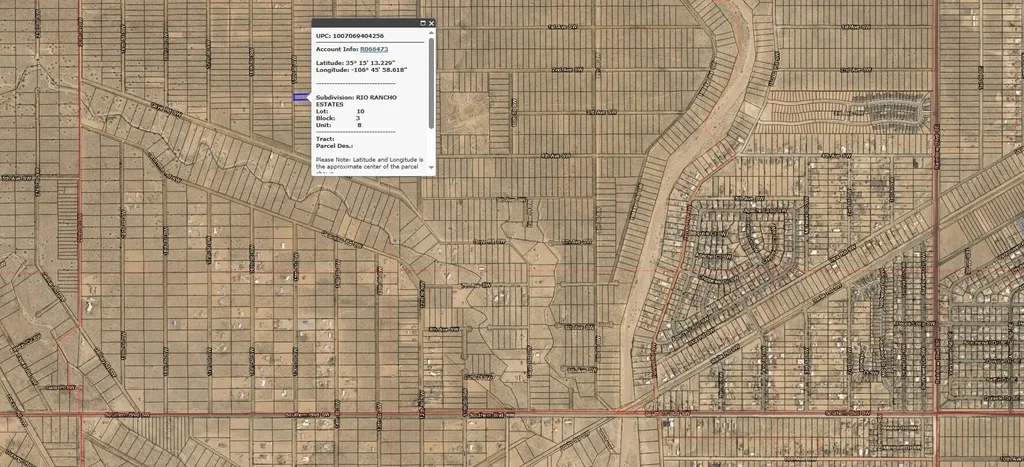This screenshot has height=467, width=1024.
Task: Click the popup scrollbar up arrow
Action: pos(431,34)
